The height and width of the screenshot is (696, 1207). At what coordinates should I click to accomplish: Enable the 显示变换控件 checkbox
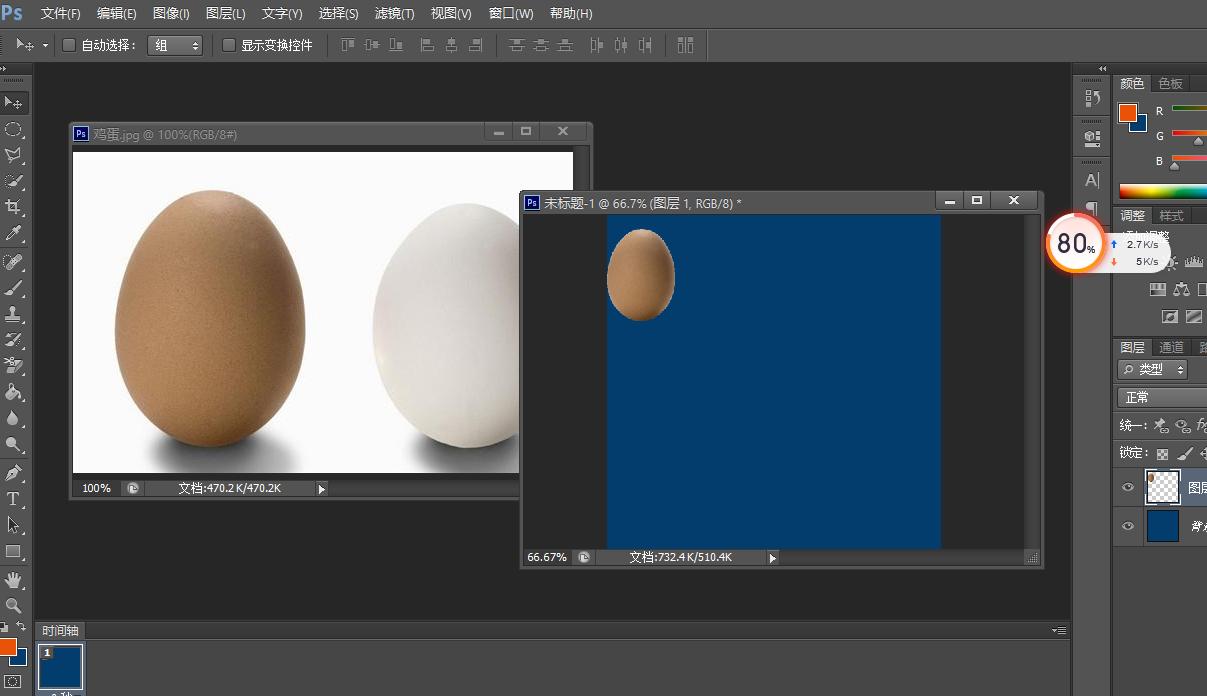pyautogui.click(x=229, y=45)
